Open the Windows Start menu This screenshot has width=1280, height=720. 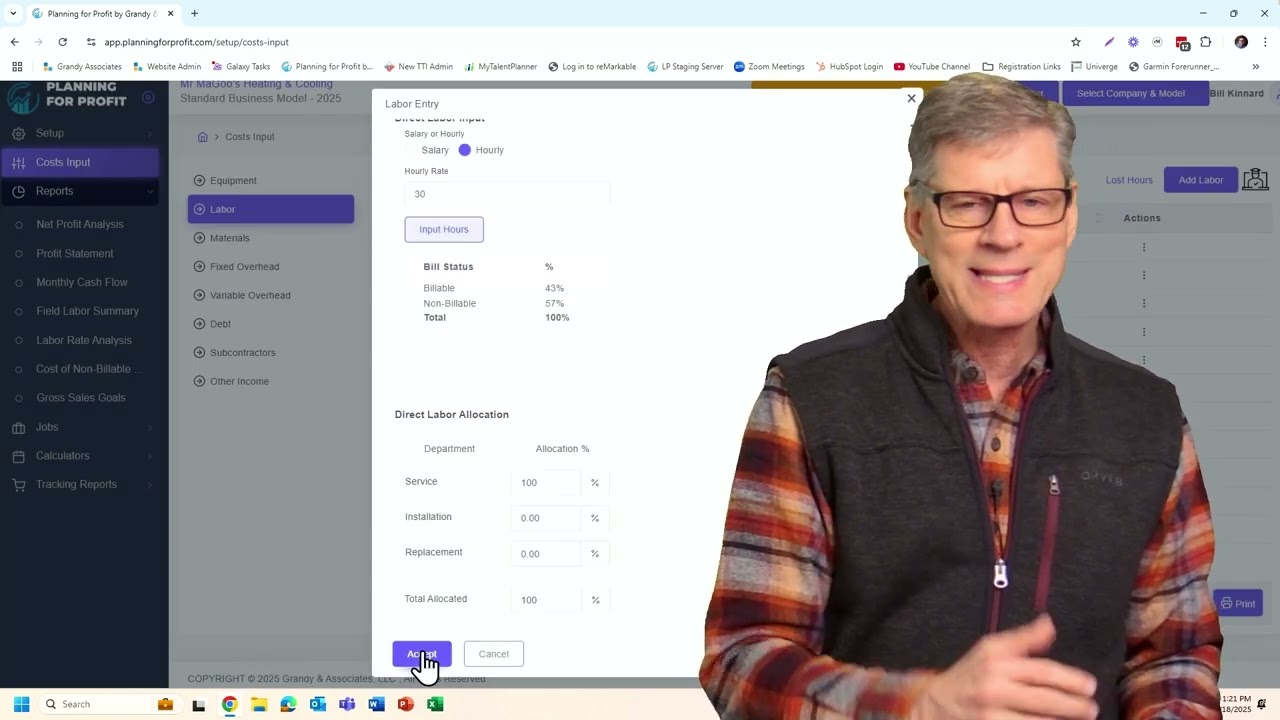click(21, 704)
